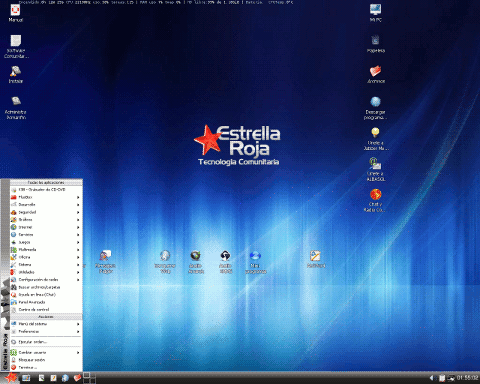
Task: Click the Estrella Roja star start button
Action: pyautogui.click(x=10, y=378)
